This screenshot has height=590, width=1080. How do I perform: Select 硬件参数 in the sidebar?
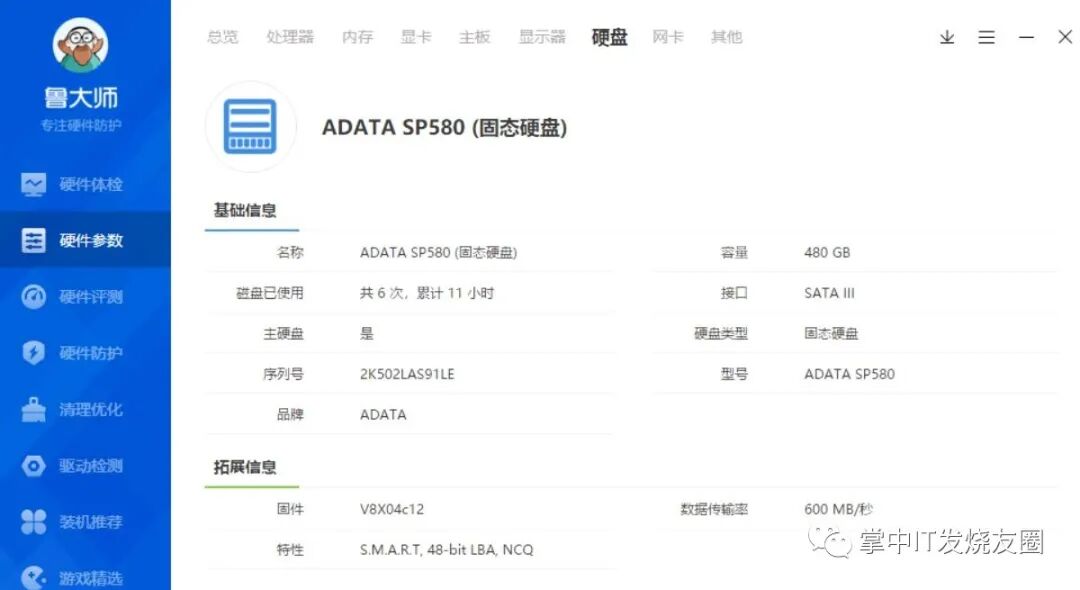[x=85, y=240]
